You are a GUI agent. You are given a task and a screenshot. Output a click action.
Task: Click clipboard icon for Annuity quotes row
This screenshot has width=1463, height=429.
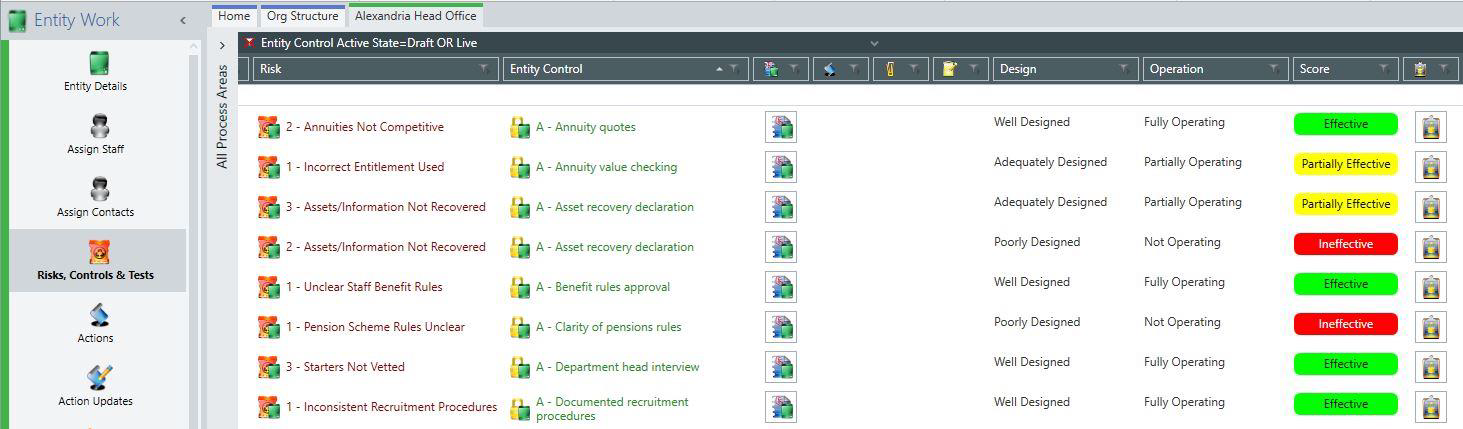point(1431,127)
